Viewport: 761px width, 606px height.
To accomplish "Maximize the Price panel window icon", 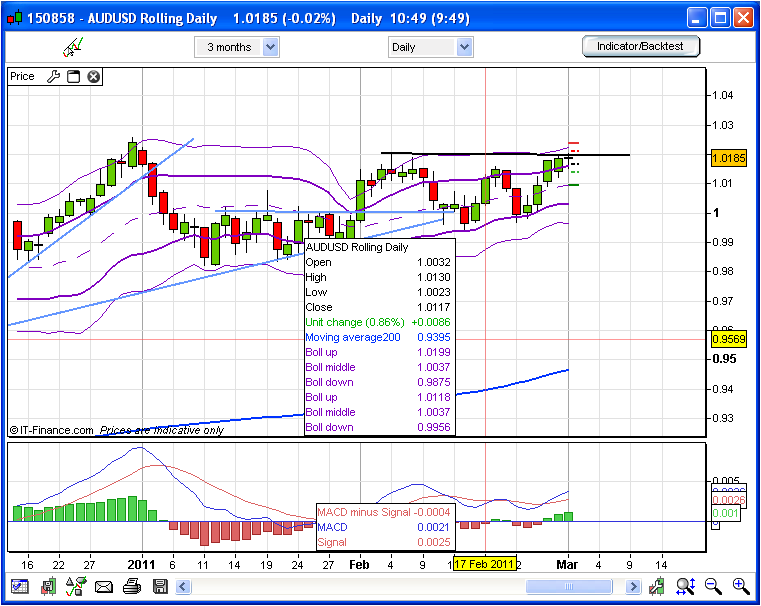I will tap(73, 77).
